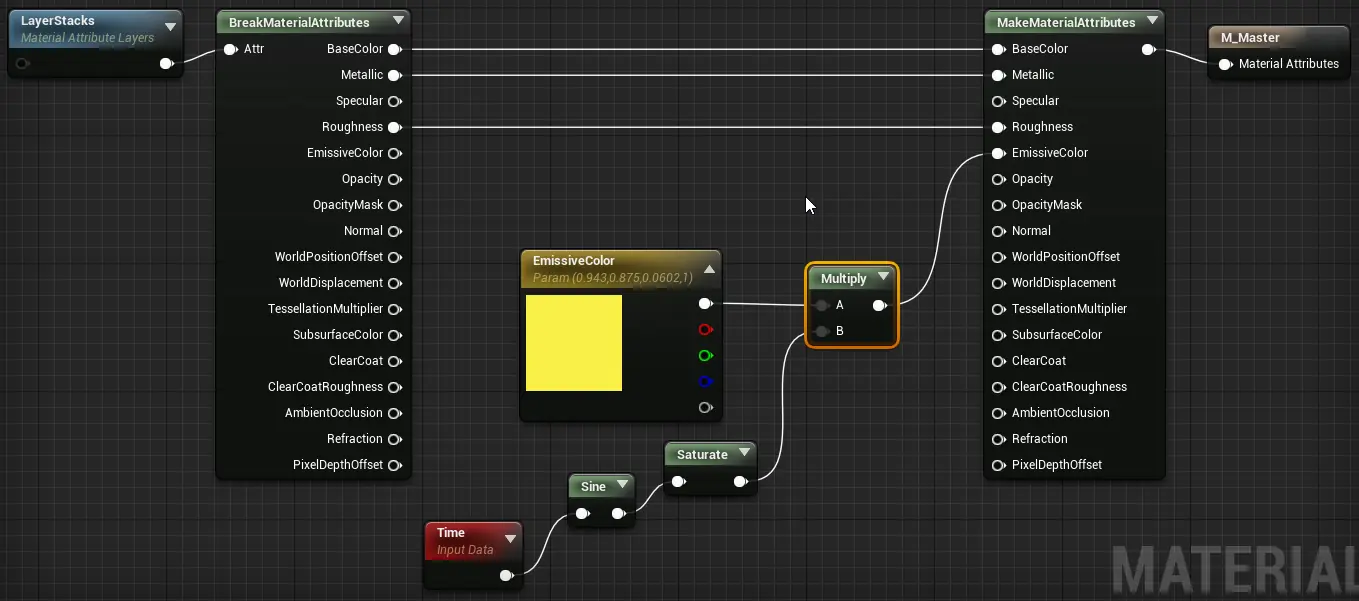The image size is (1359, 601).
Task: Expand the Sine node dropdown arrow
Action: [622, 486]
